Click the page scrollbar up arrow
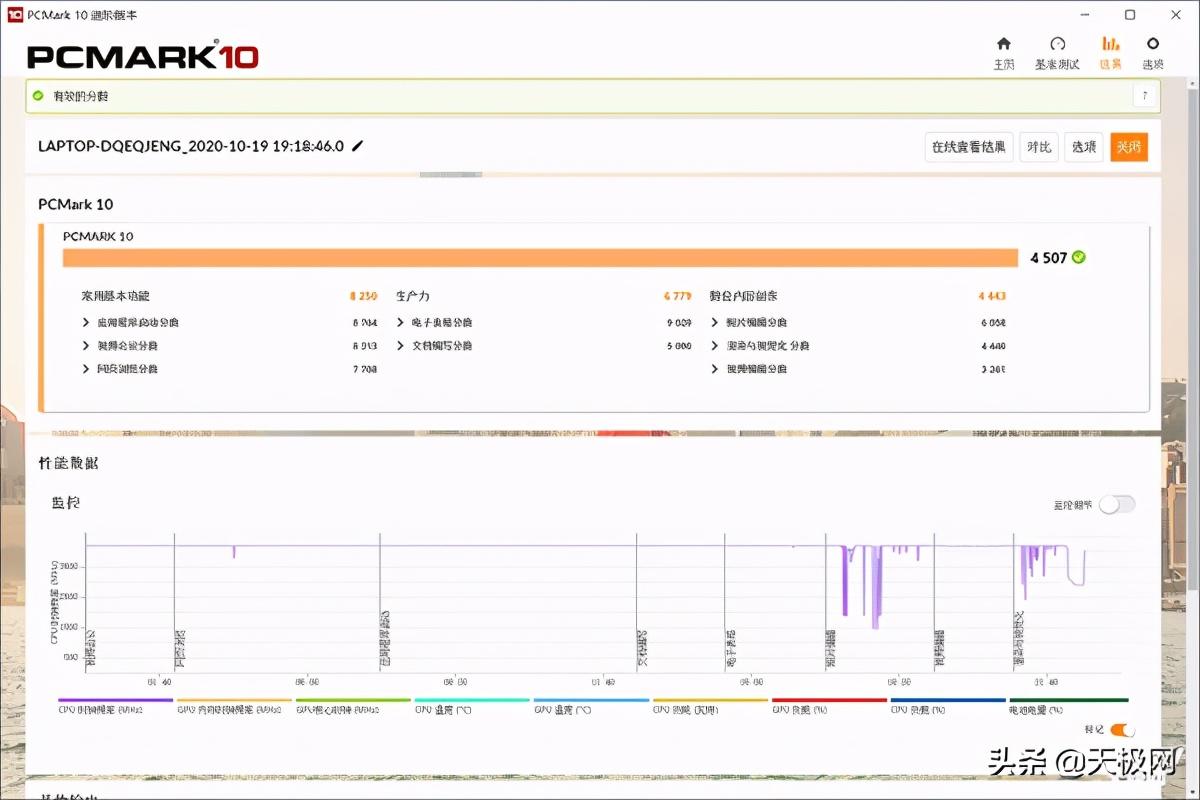The height and width of the screenshot is (800, 1200). coord(1192,84)
